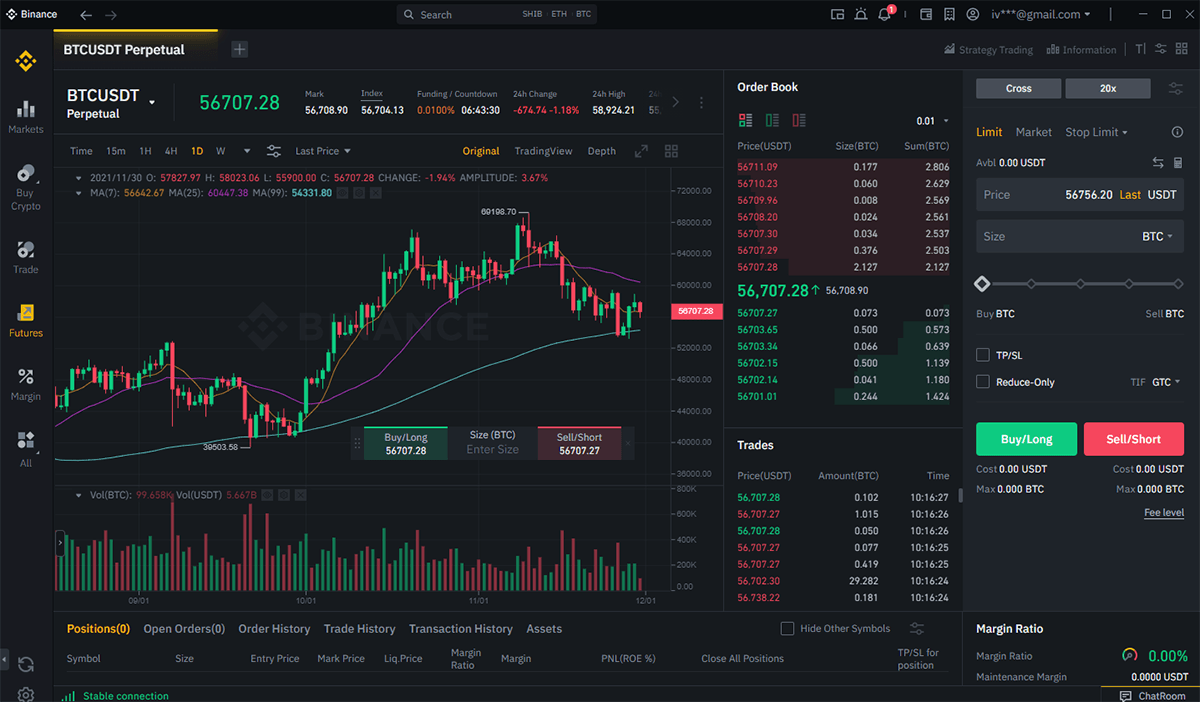
Task: Select the Limit order tab
Action: 989,132
